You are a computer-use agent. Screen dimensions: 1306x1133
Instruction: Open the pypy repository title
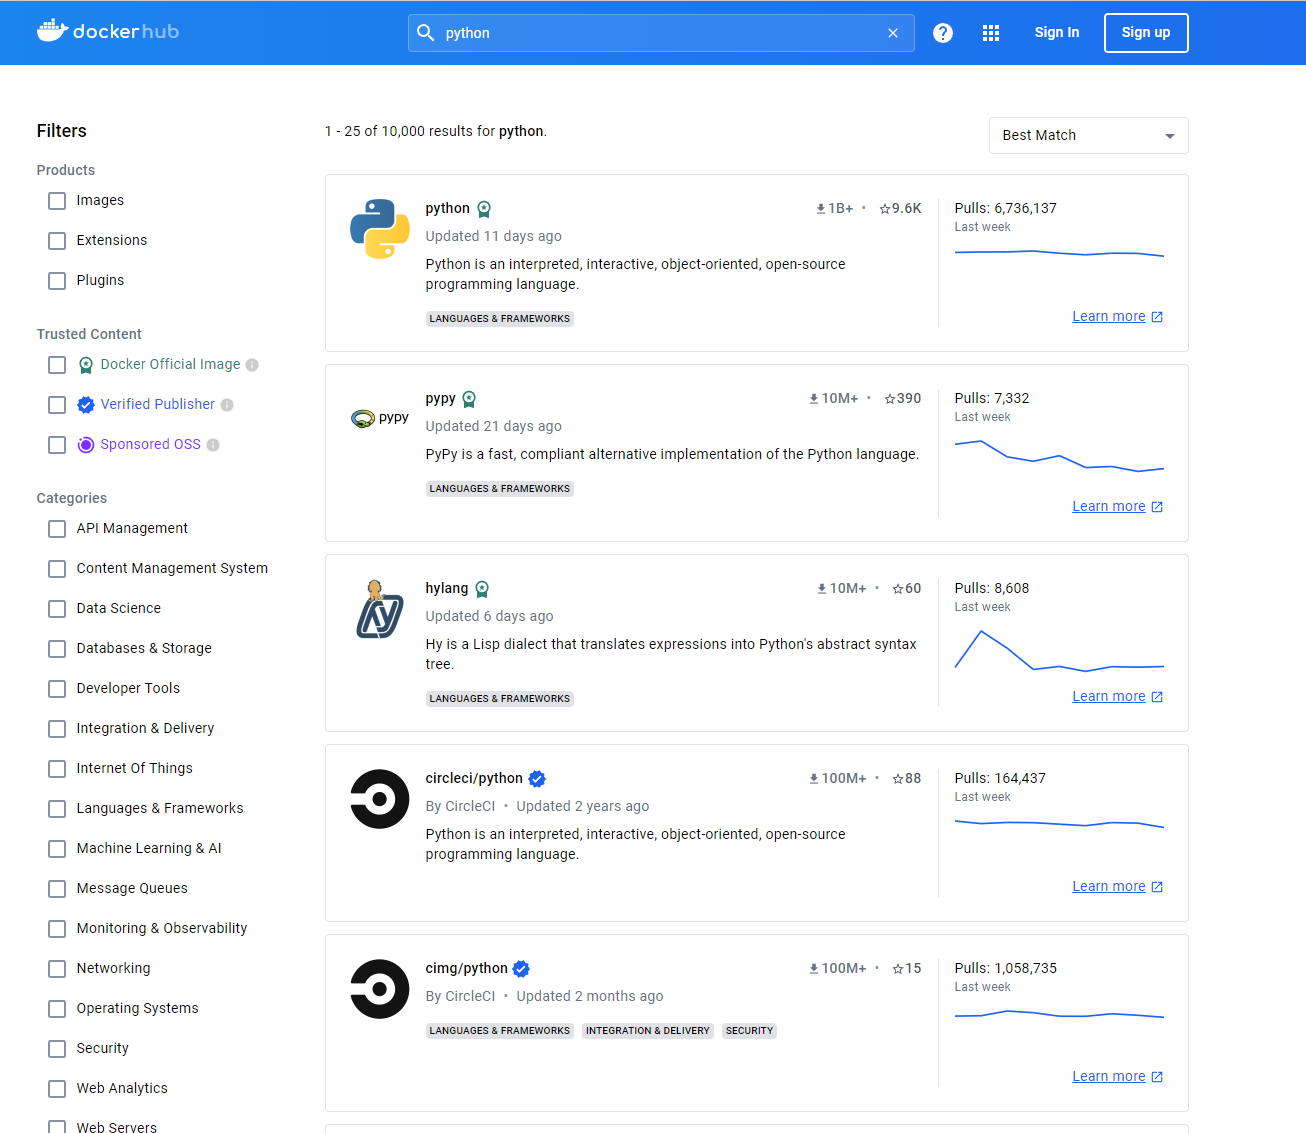[x=440, y=398]
